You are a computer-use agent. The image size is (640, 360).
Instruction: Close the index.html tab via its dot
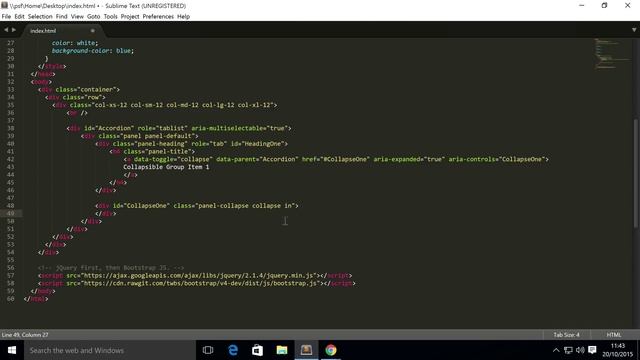click(93, 31)
